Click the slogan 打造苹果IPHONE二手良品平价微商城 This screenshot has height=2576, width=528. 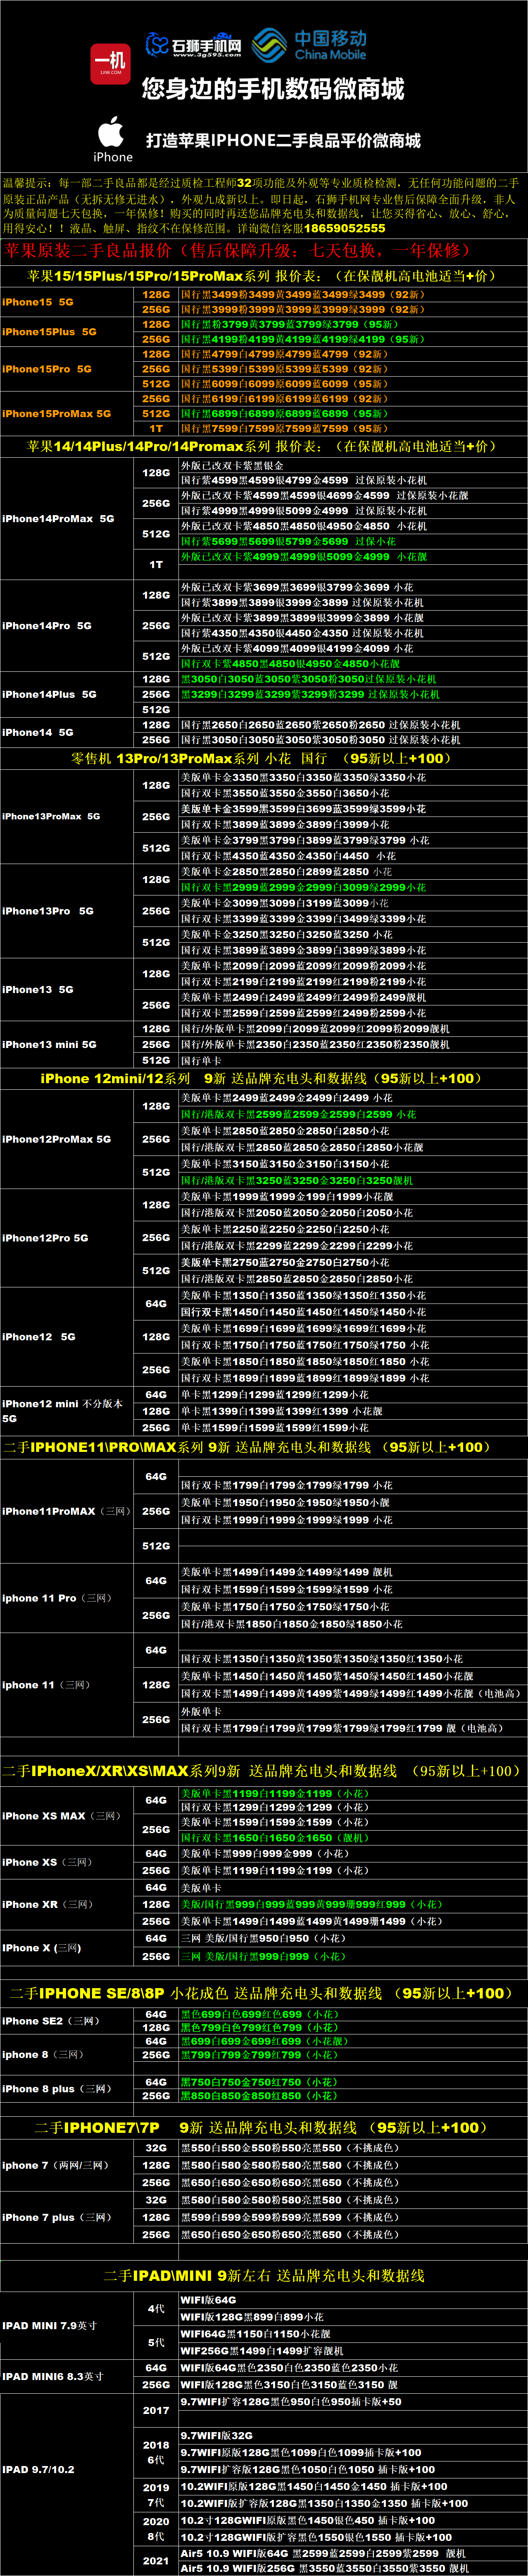(x=283, y=140)
